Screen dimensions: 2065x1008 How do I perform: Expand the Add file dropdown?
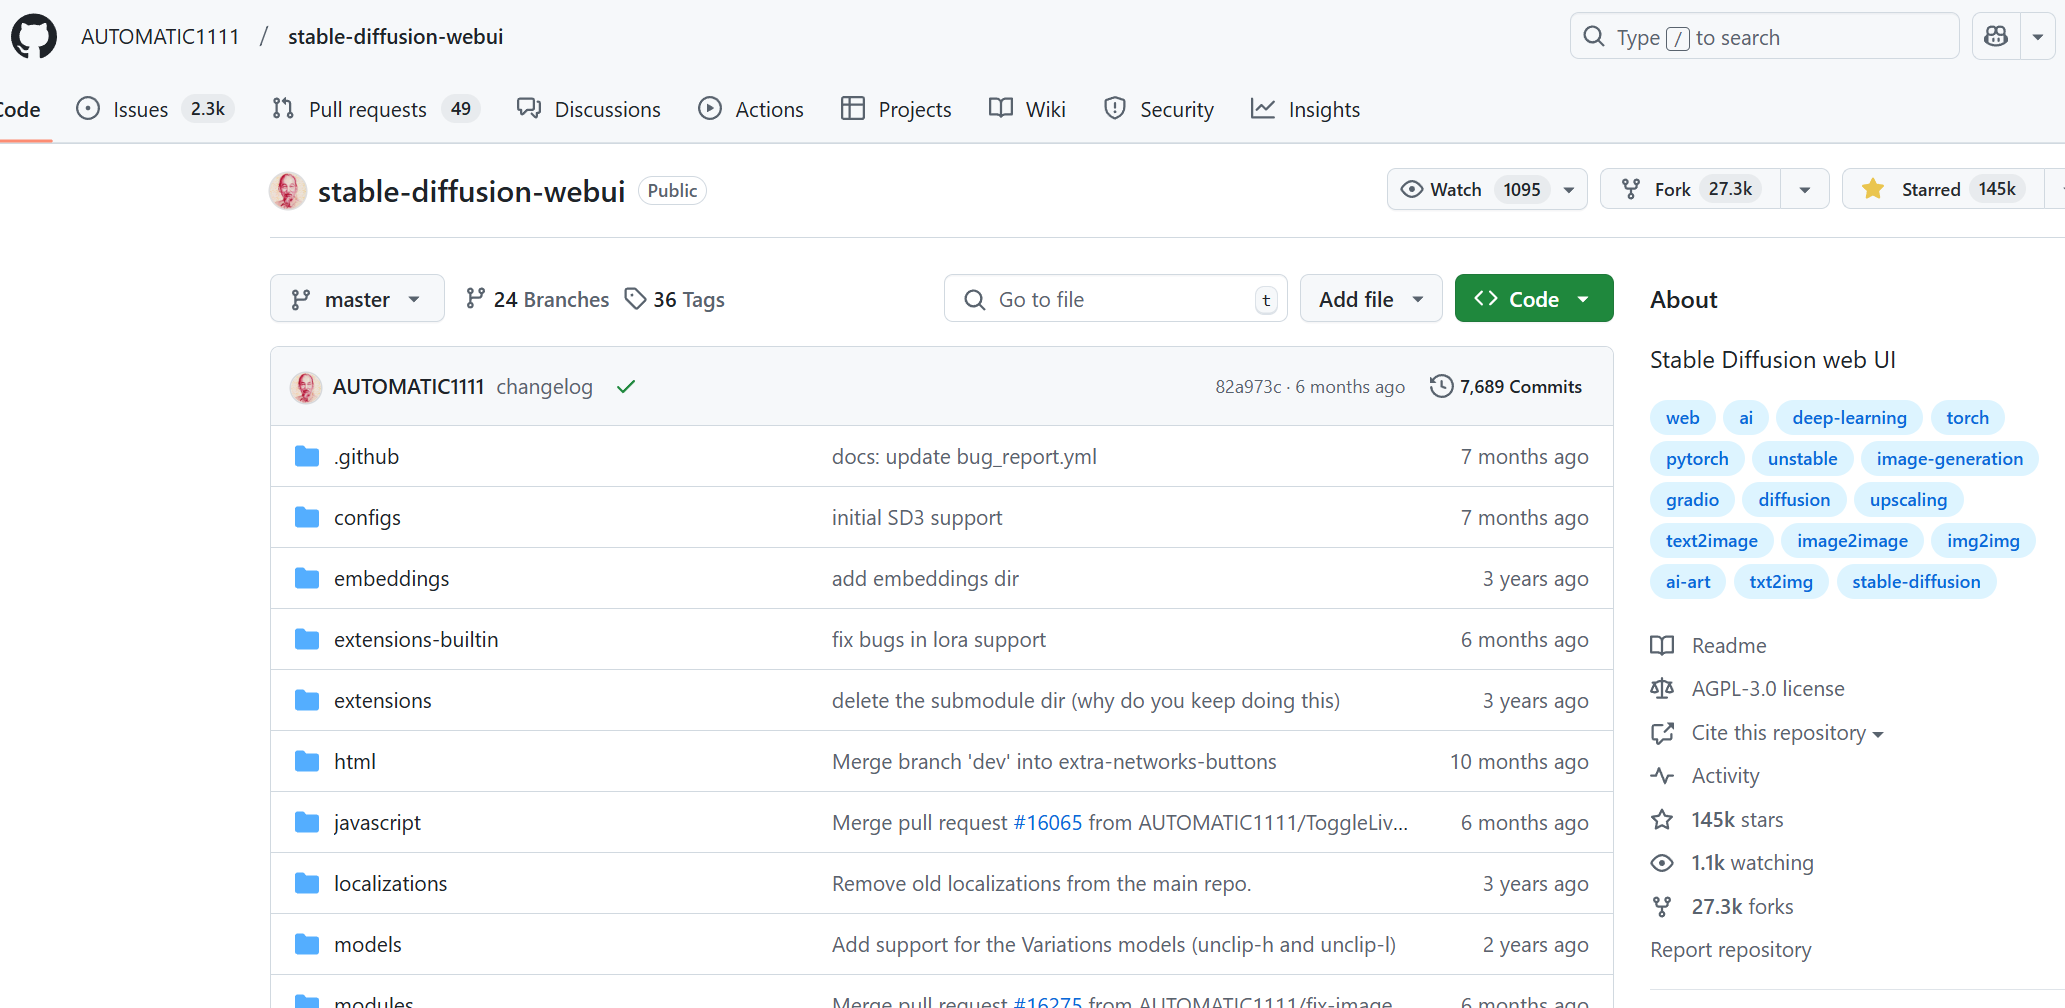tap(1371, 299)
